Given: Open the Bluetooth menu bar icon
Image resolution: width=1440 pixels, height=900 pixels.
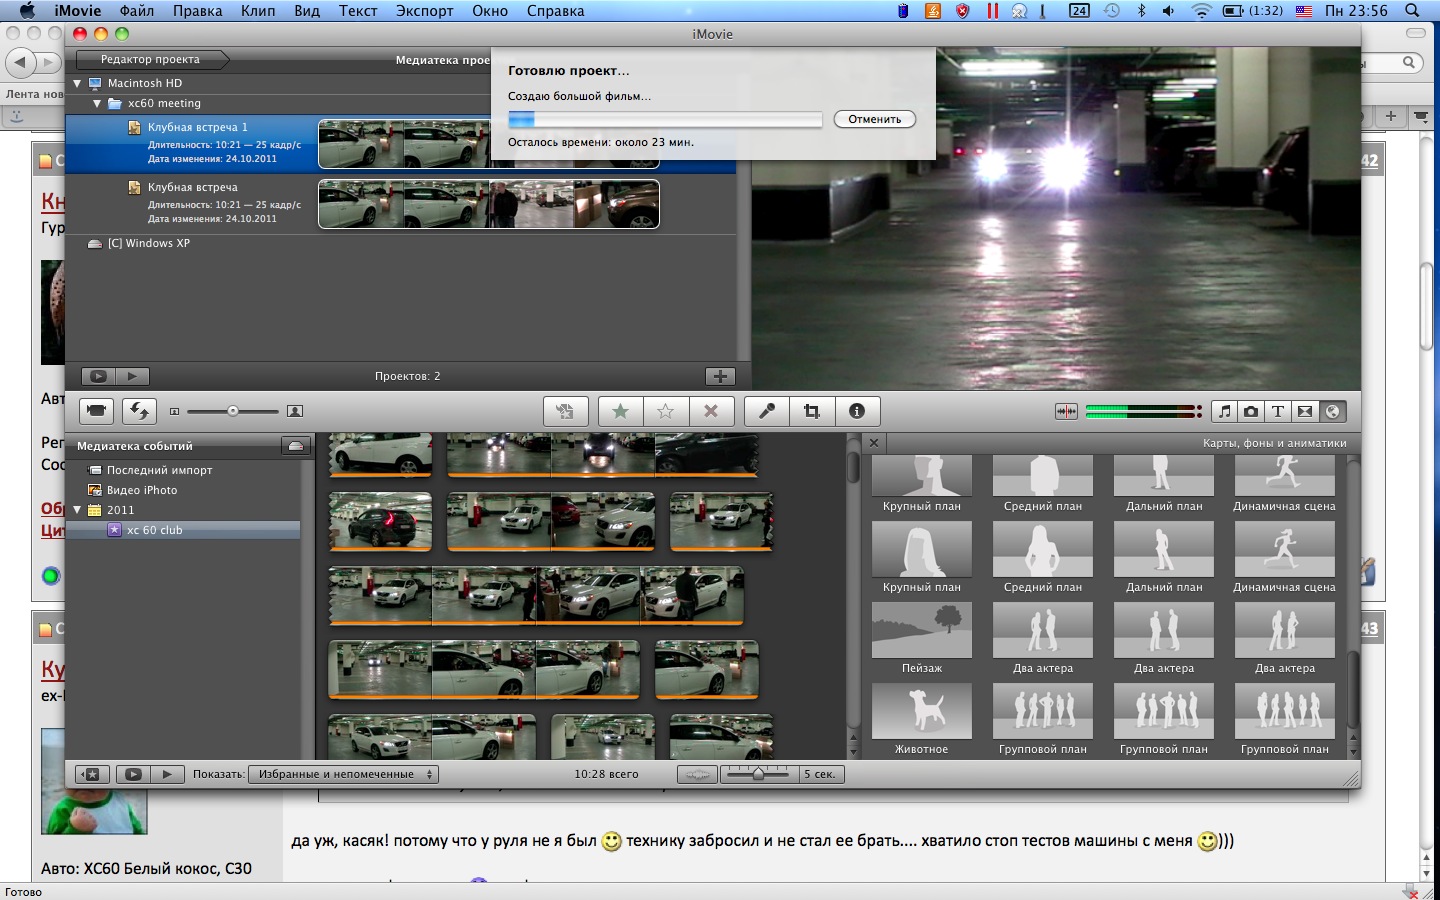Looking at the screenshot, I should click(1141, 11).
